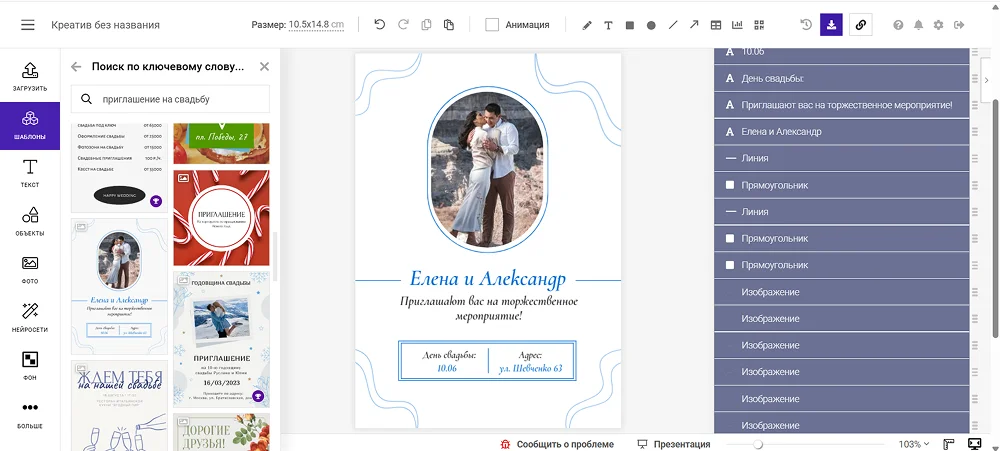Add a QR code using the toolbar icon
This screenshot has width=1000, height=451.
click(760, 25)
